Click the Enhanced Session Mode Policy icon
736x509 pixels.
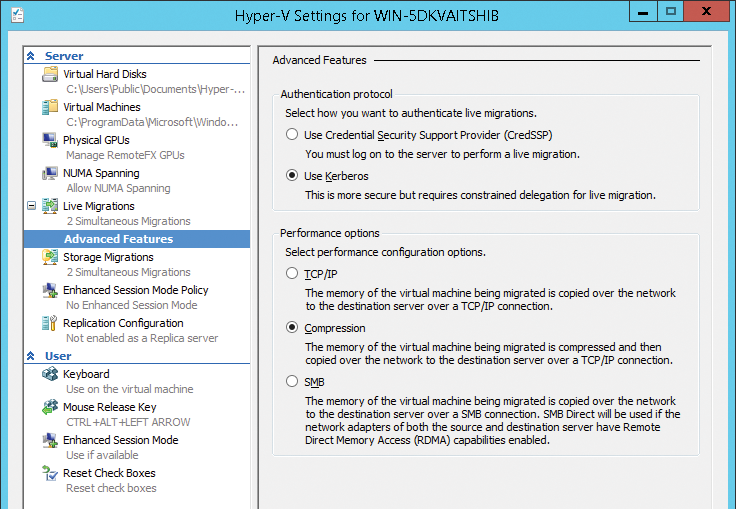(50, 290)
